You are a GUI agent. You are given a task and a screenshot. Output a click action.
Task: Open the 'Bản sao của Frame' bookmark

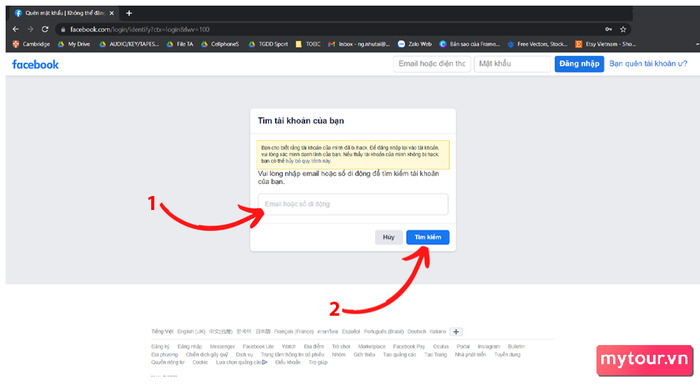[x=470, y=44]
